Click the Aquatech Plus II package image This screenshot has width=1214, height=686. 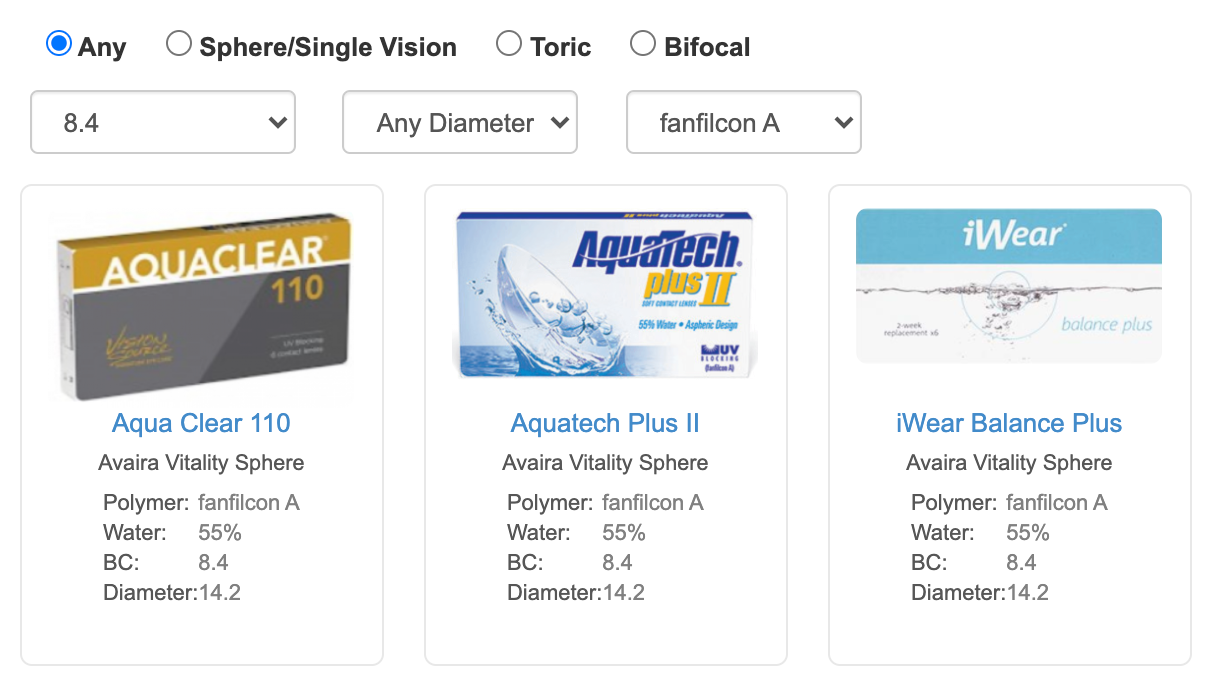pyautogui.click(x=604, y=290)
